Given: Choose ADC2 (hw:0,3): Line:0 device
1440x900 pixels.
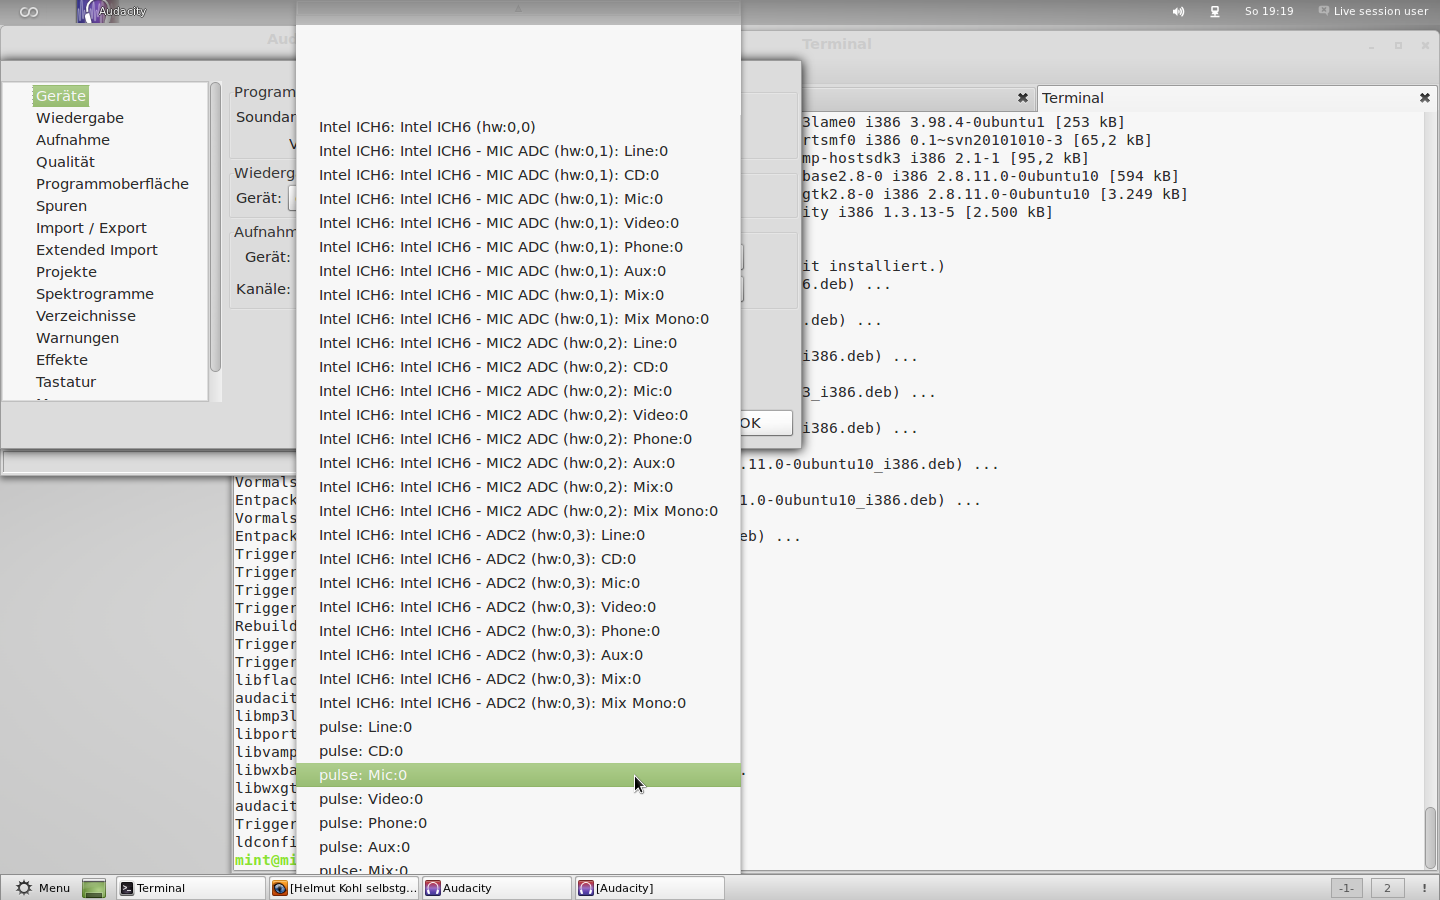Looking at the screenshot, I should [518, 535].
